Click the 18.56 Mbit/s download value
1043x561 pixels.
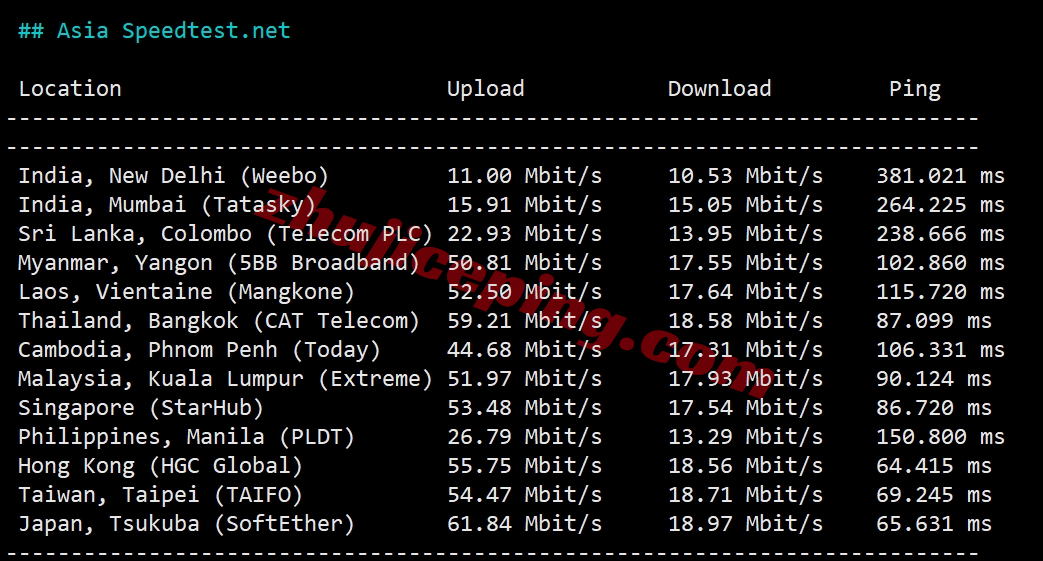[x=745, y=466]
